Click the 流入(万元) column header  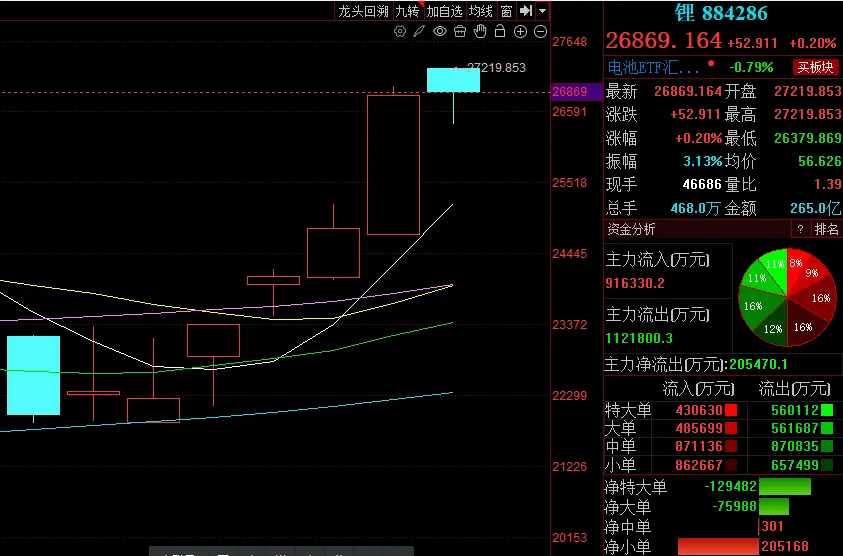coord(698,388)
